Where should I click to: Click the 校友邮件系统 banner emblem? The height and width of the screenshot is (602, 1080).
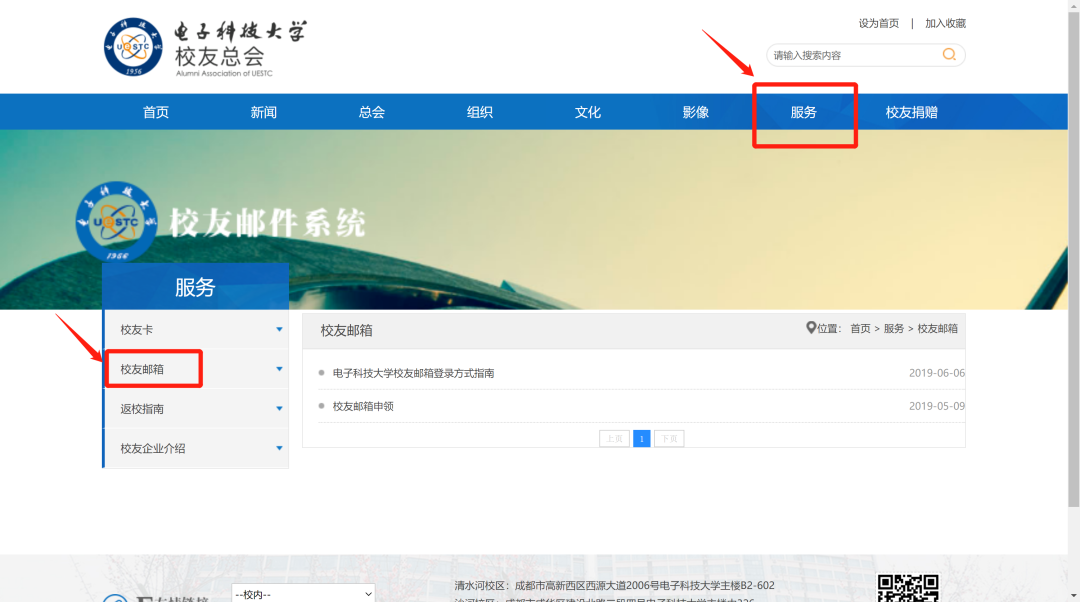pyautogui.click(x=116, y=221)
